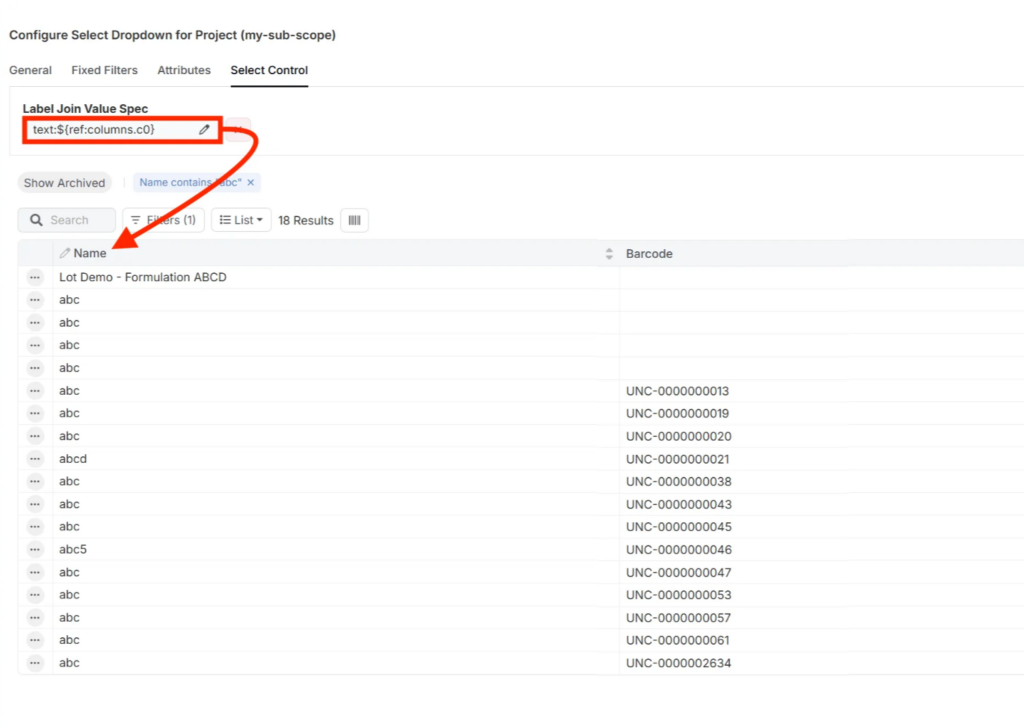1024x728 pixels.
Task: Click the Barcode column header
Action: (x=649, y=254)
